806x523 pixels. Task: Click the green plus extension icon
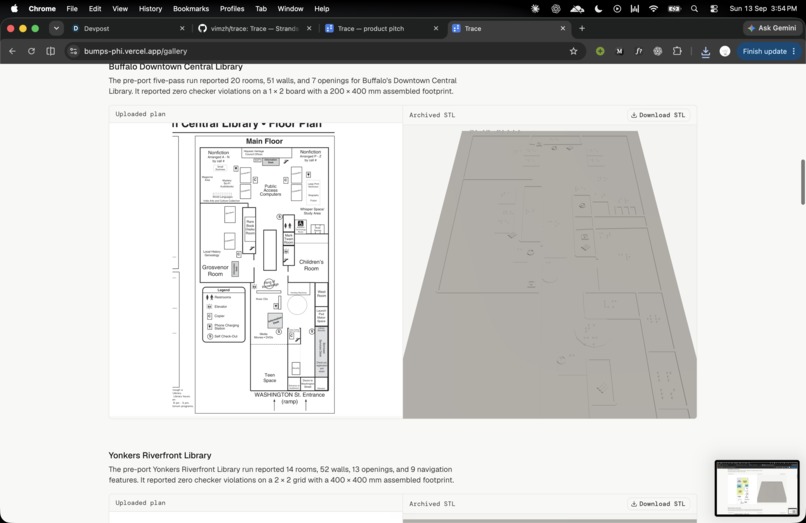tap(600, 51)
